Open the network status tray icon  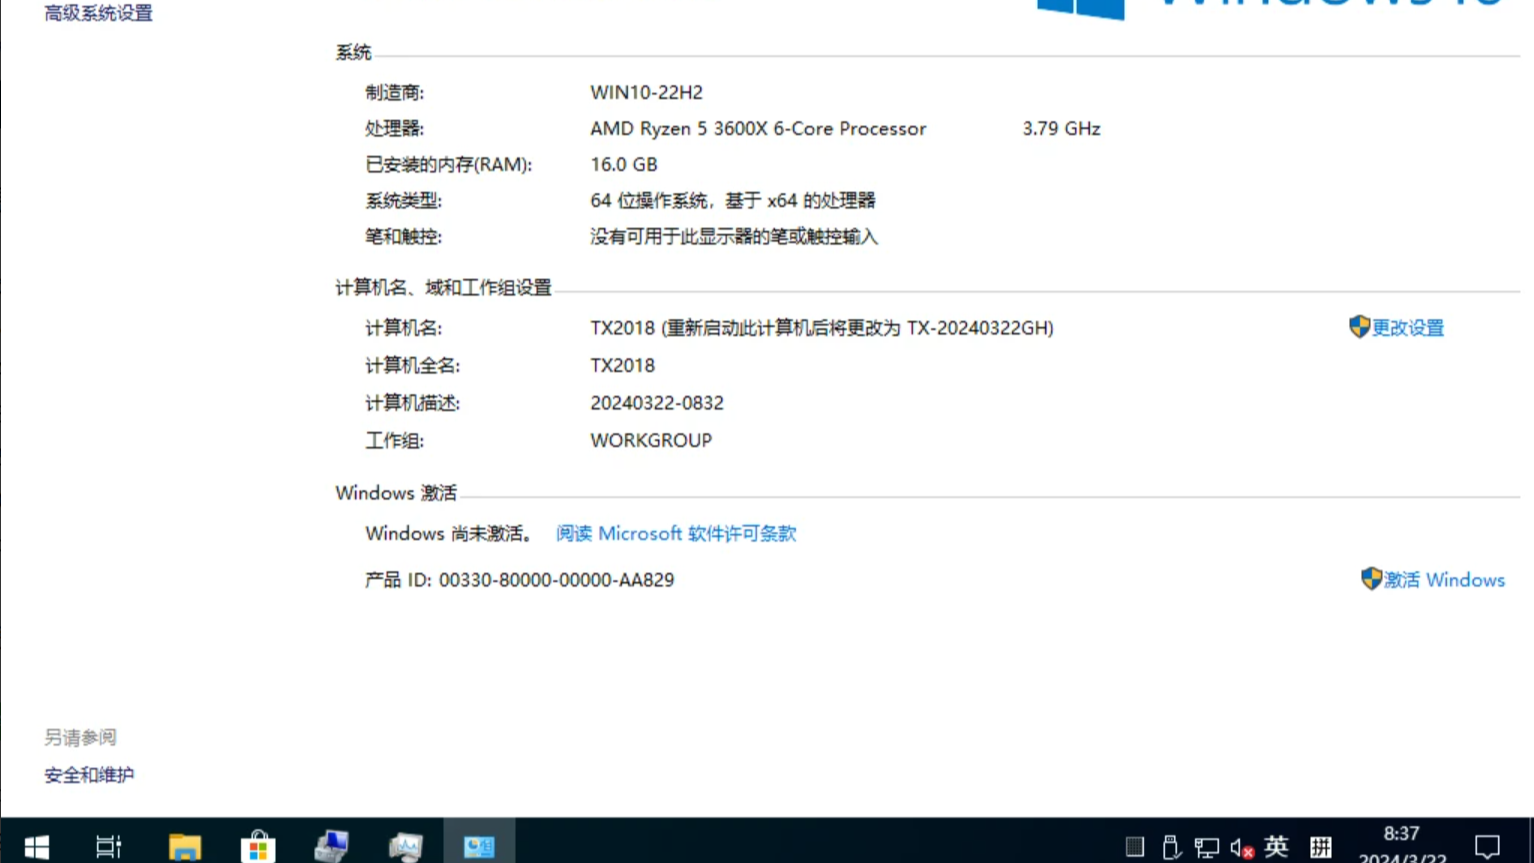1206,846
